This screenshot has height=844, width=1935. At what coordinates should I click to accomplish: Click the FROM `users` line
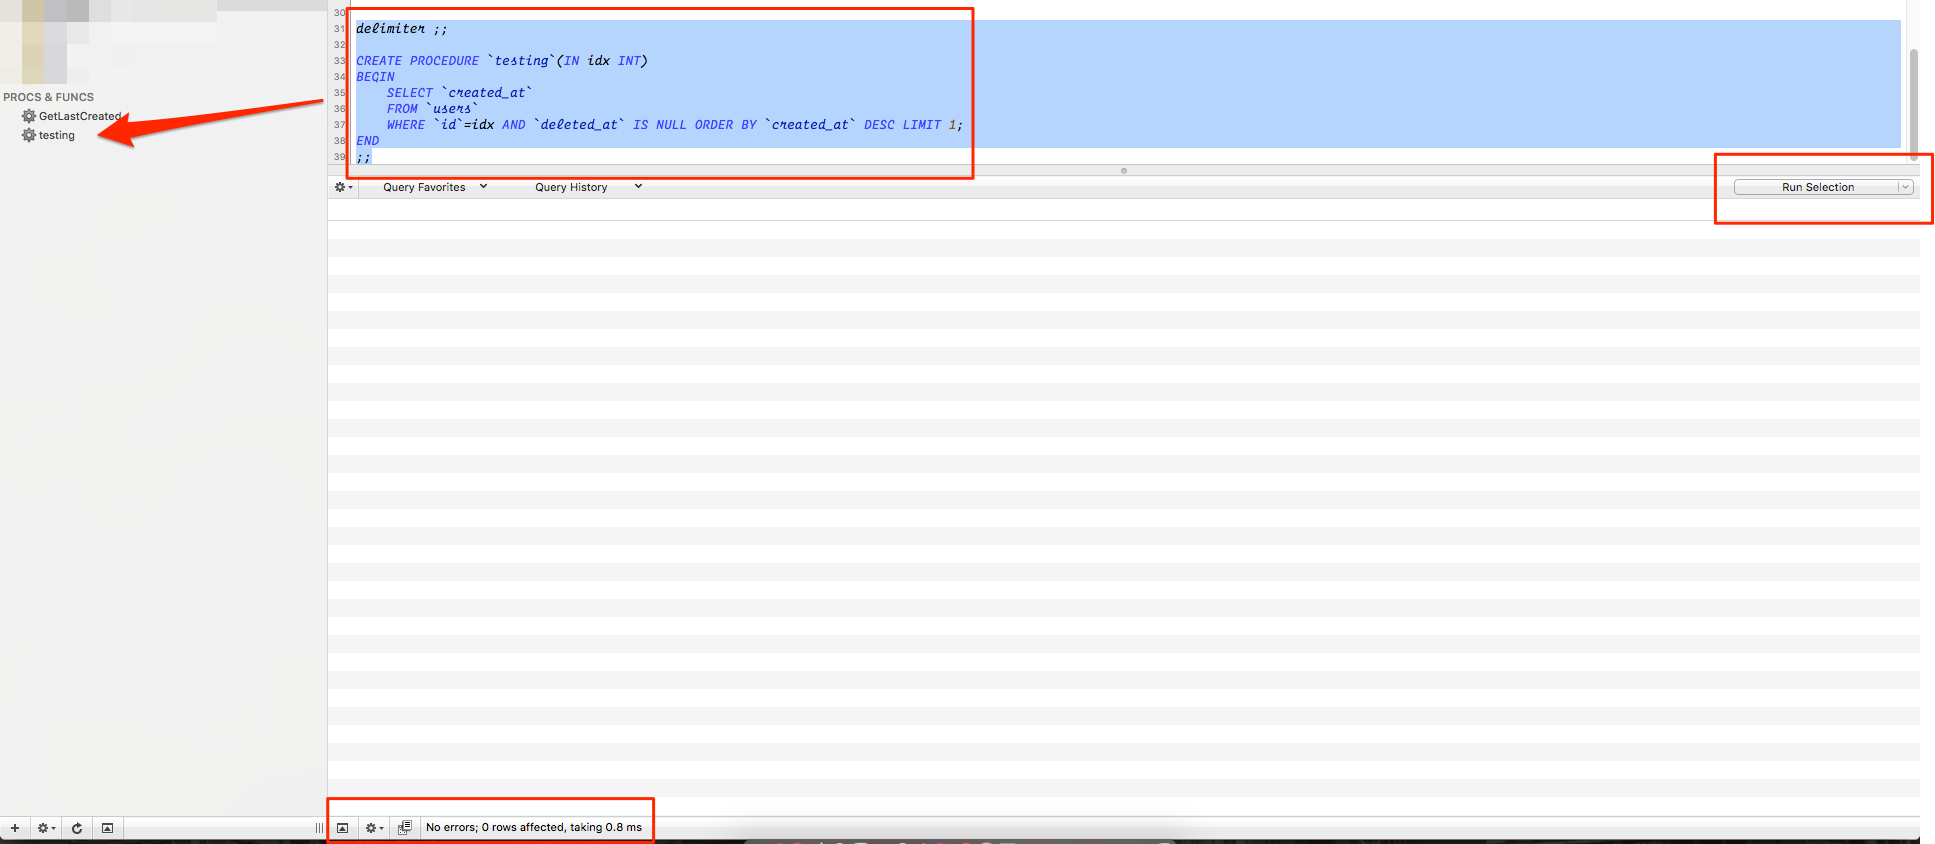tap(432, 109)
